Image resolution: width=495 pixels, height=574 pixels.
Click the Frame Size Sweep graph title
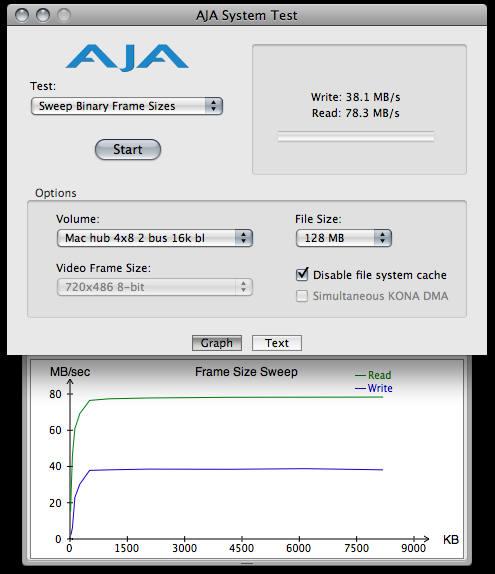tap(246, 372)
